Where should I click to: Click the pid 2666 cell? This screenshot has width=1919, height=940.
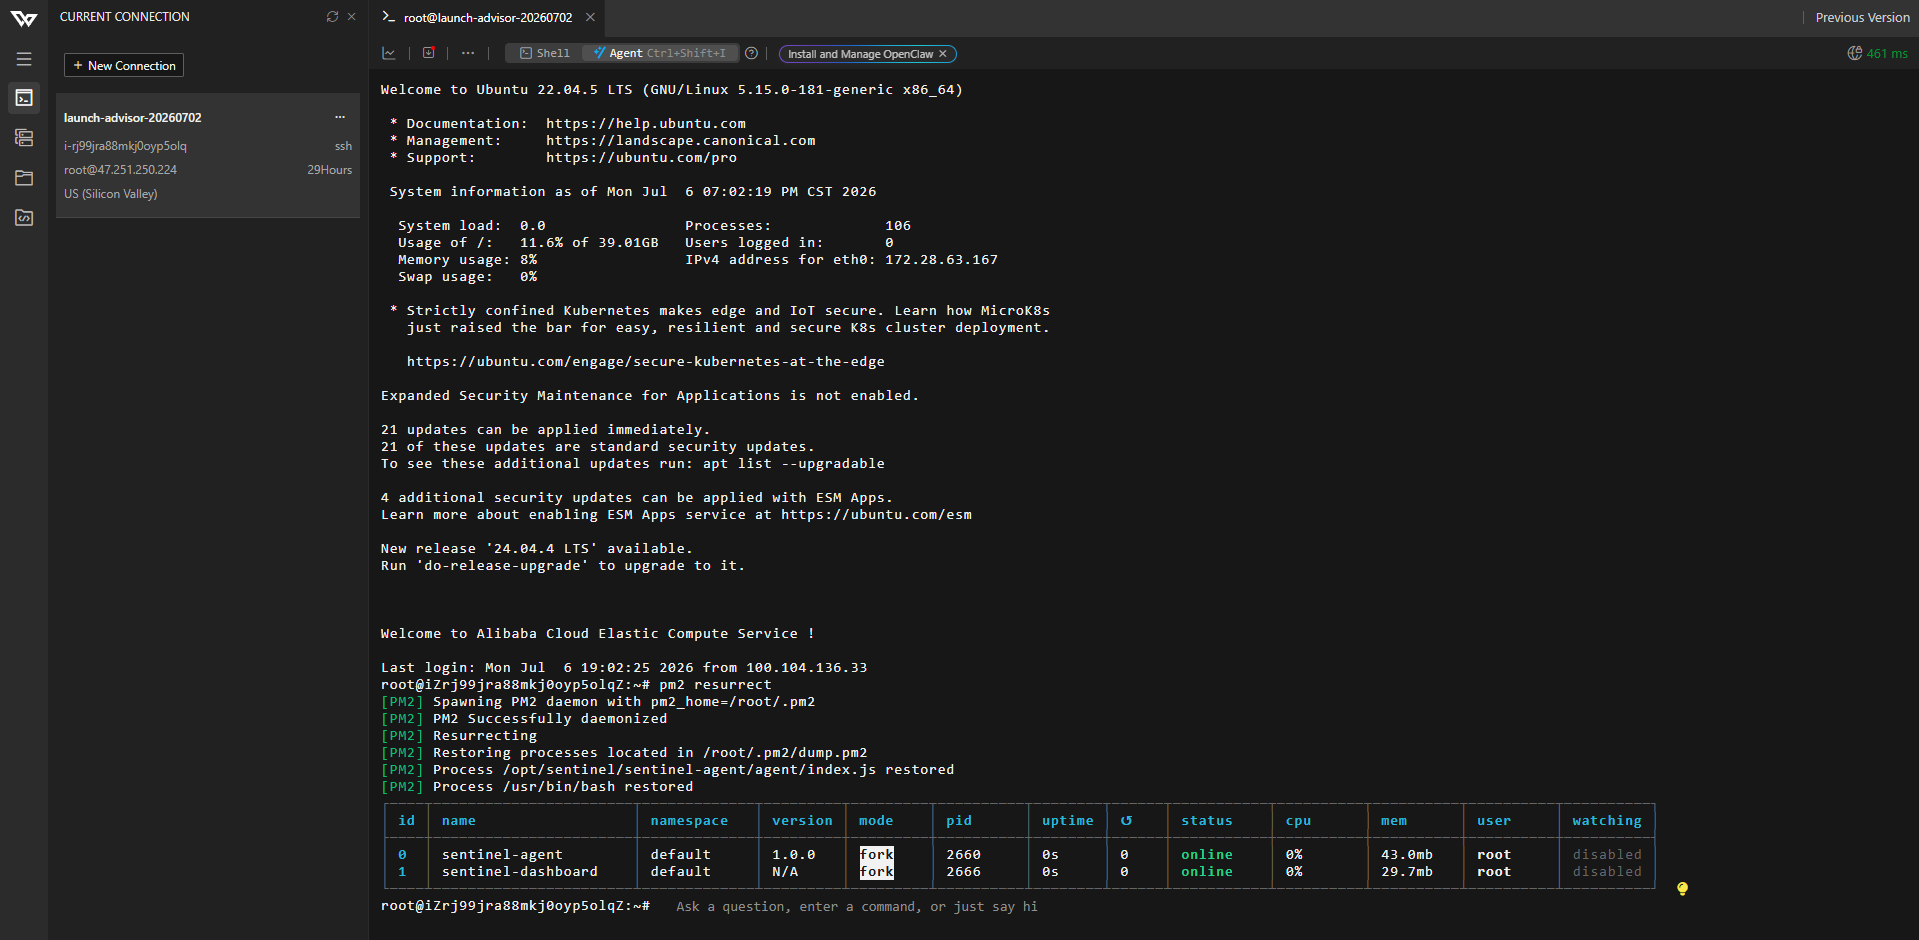coord(964,872)
